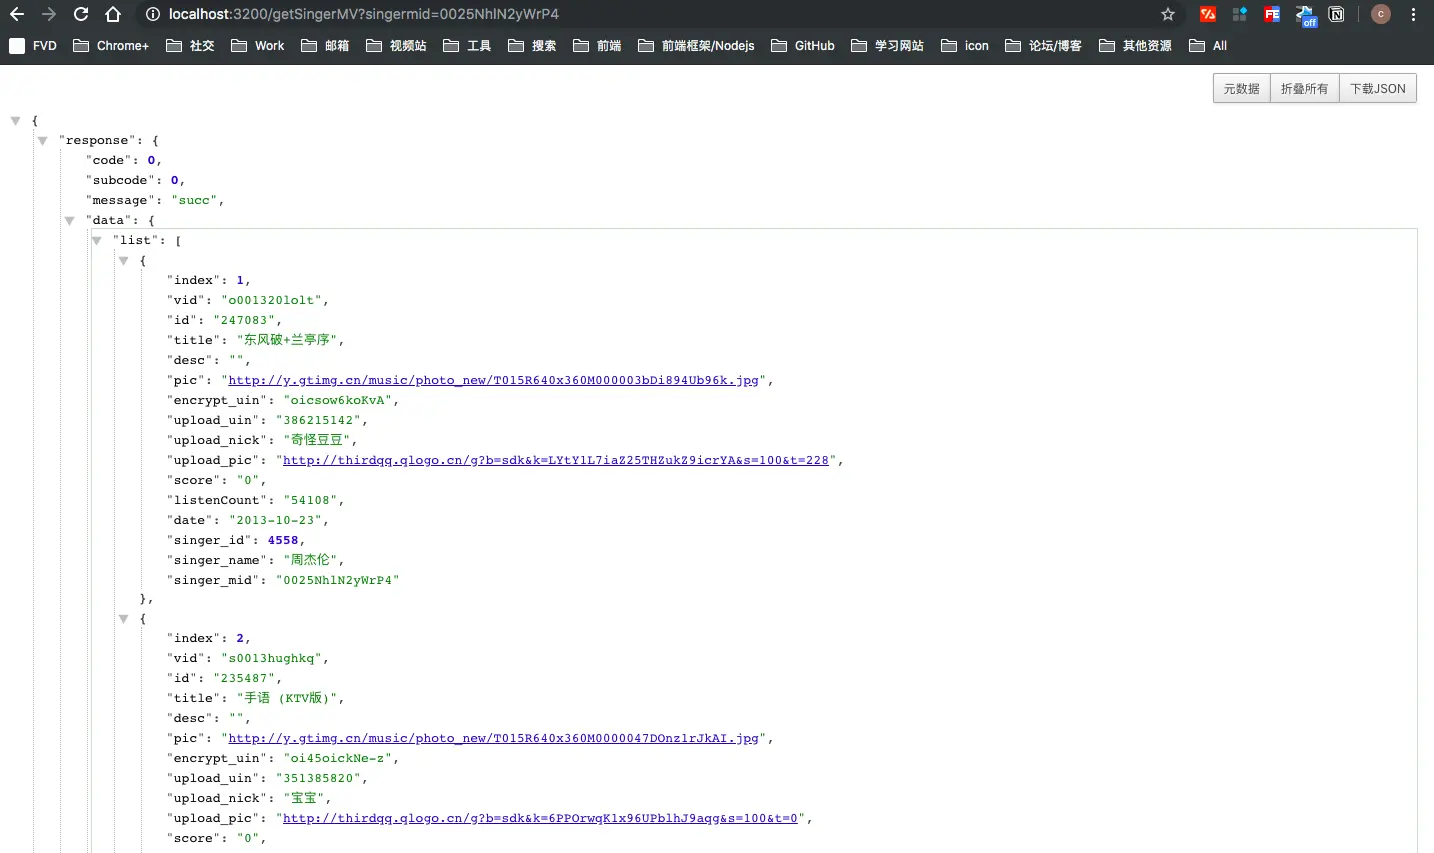This screenshot has width=1434, height=853.
Task: Open the All bookmarks folder
Action: (x=1208, y=45)
